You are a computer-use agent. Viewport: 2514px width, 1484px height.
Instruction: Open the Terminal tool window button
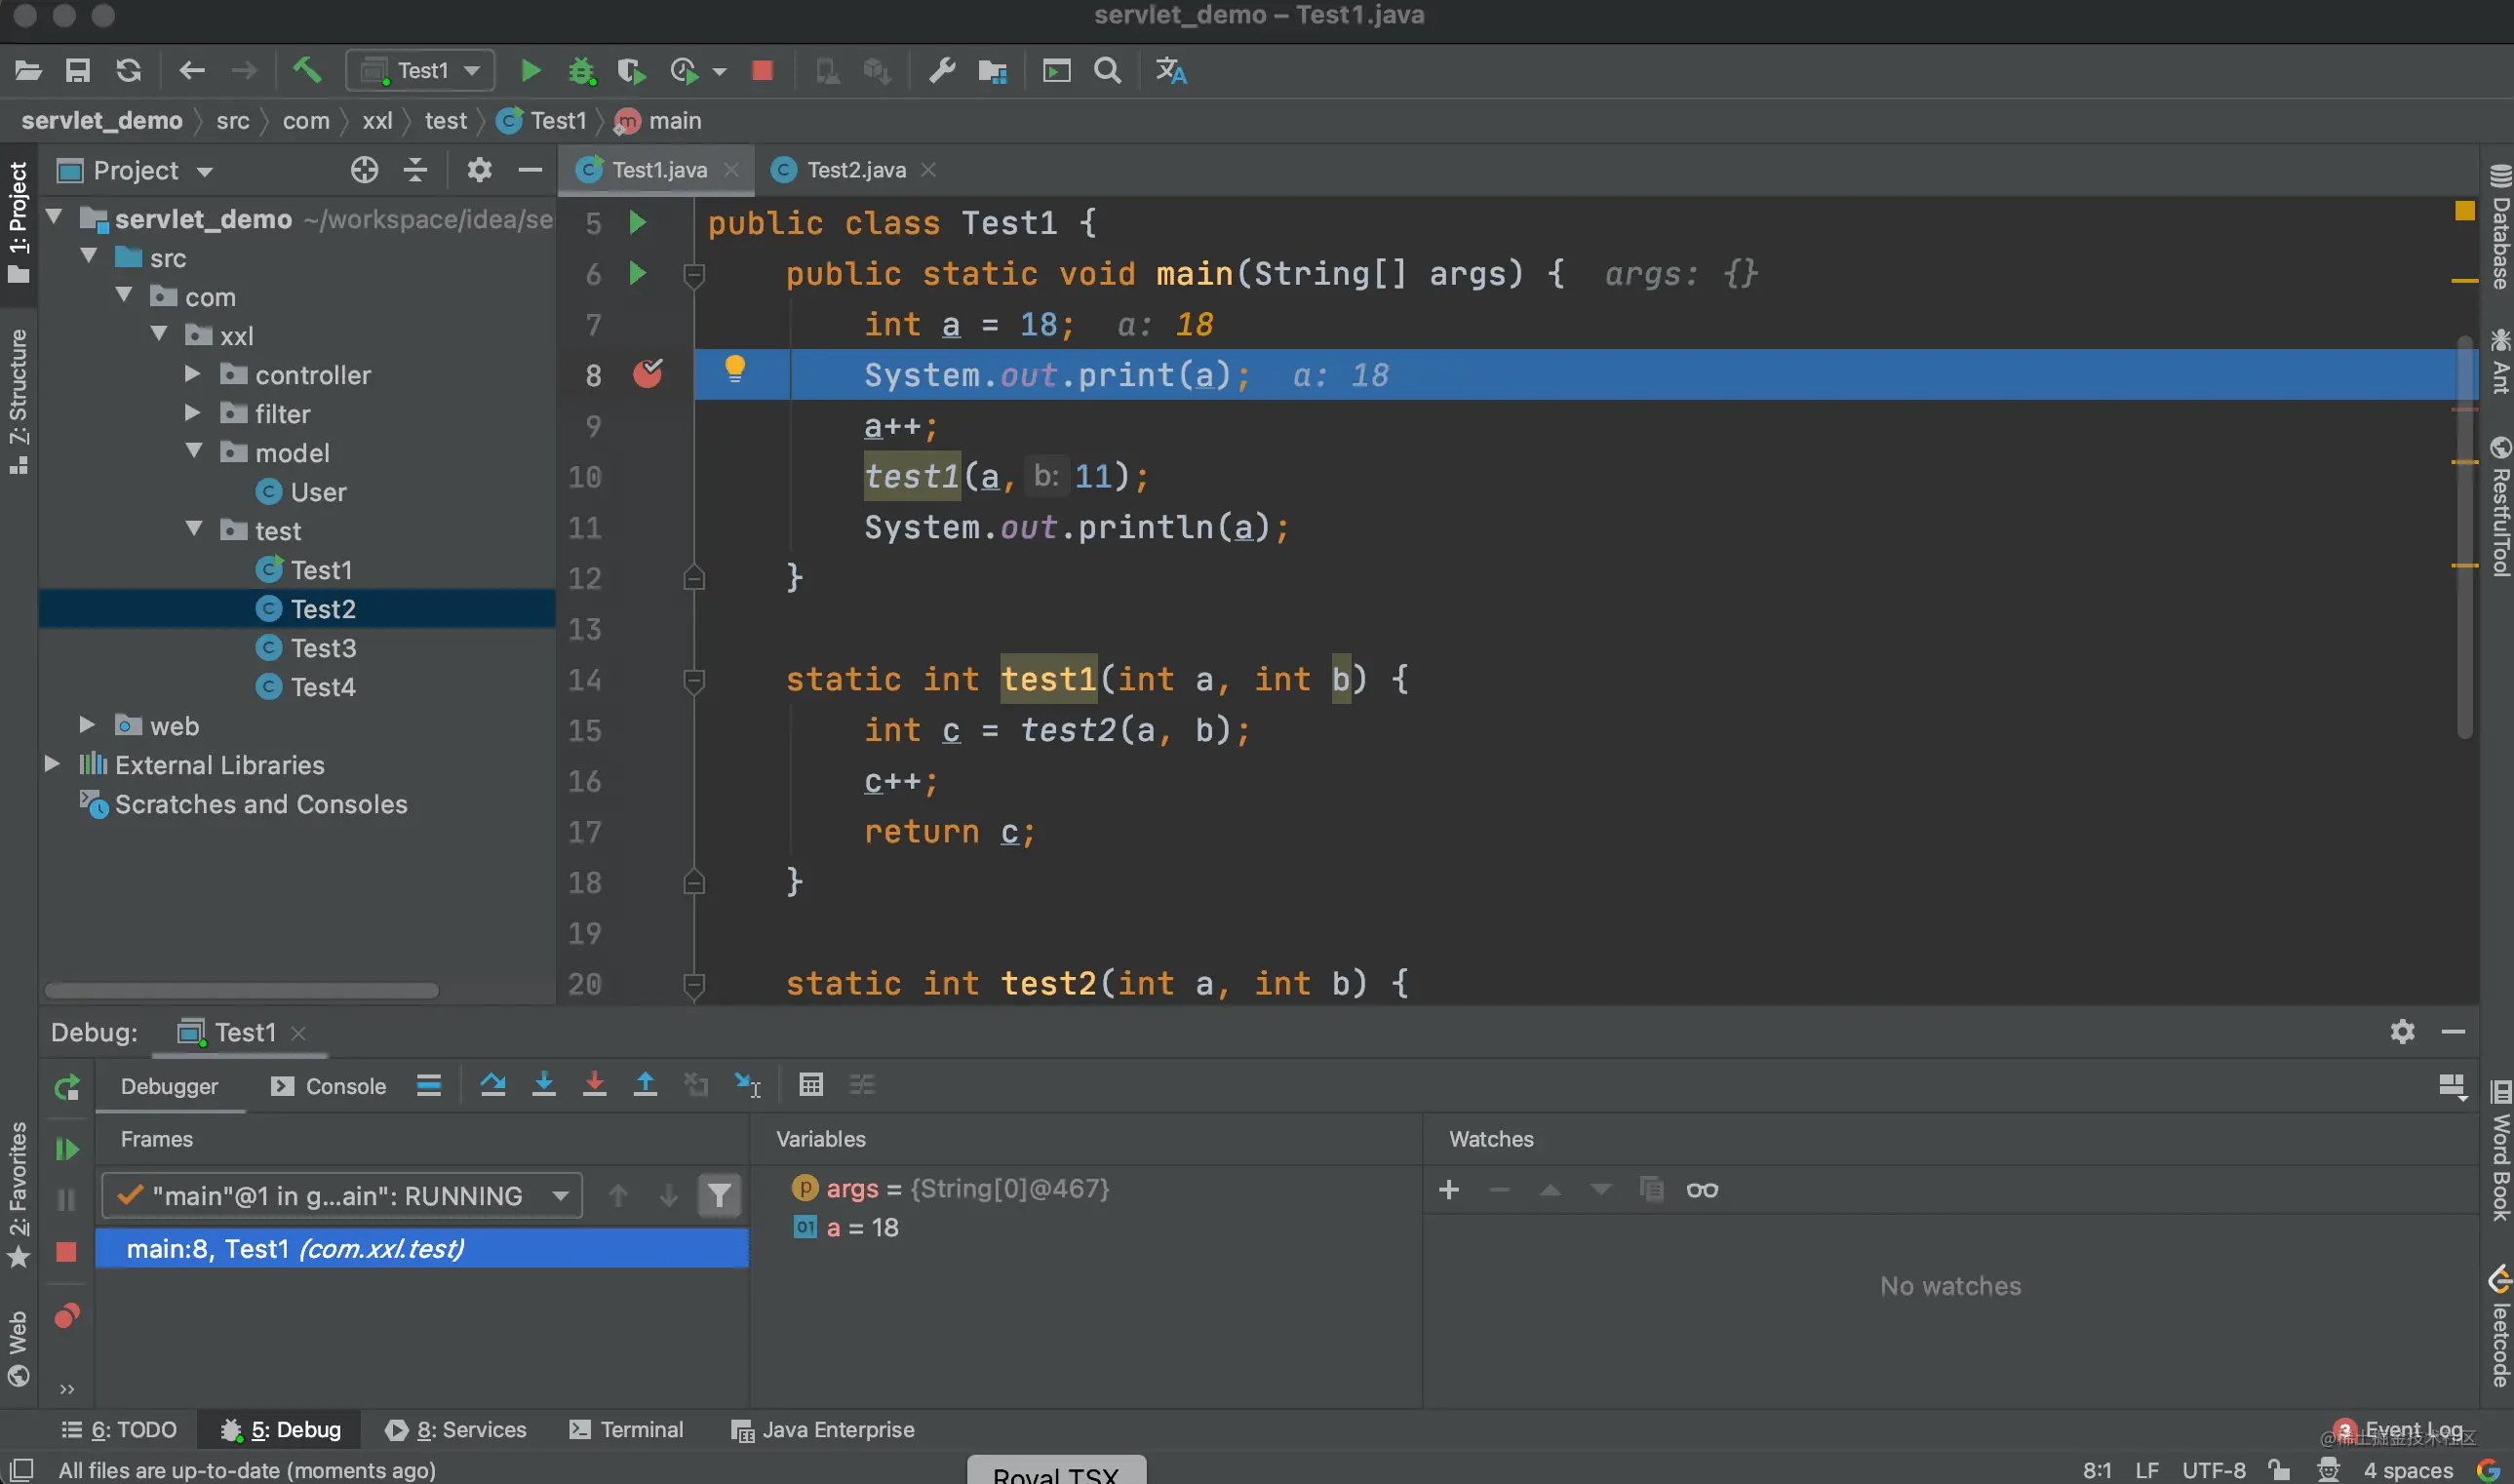(x=627, y=1430)
